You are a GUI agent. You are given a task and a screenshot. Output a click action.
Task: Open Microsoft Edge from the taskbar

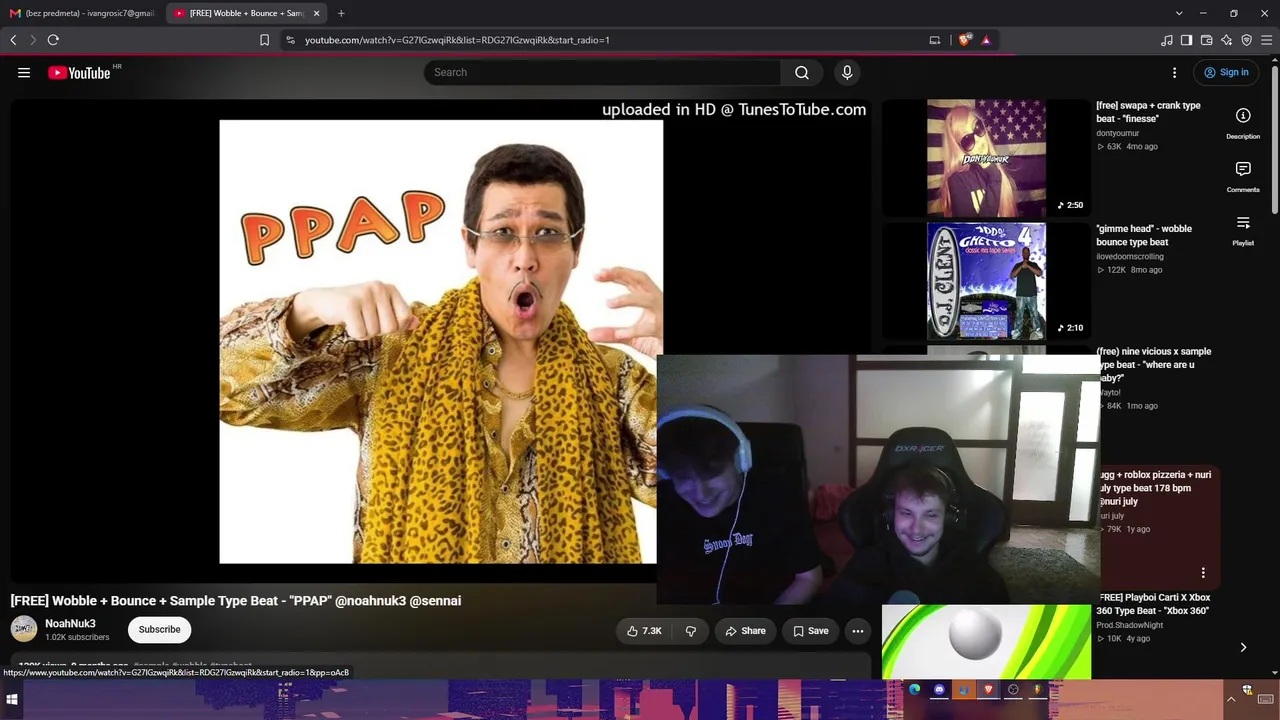coord(914,689)
